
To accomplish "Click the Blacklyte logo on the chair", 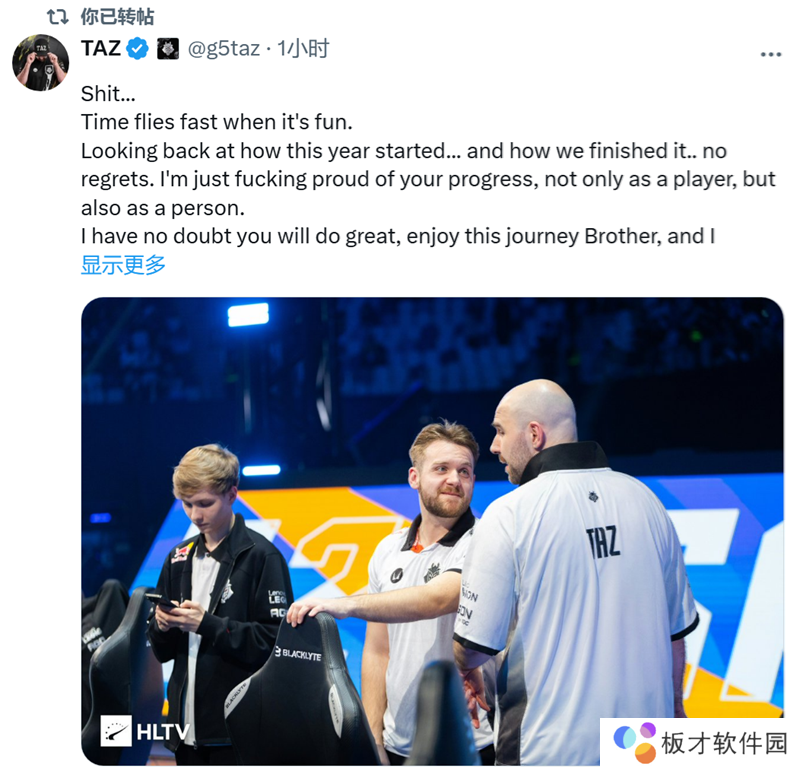I will click(x=298, y=654).
